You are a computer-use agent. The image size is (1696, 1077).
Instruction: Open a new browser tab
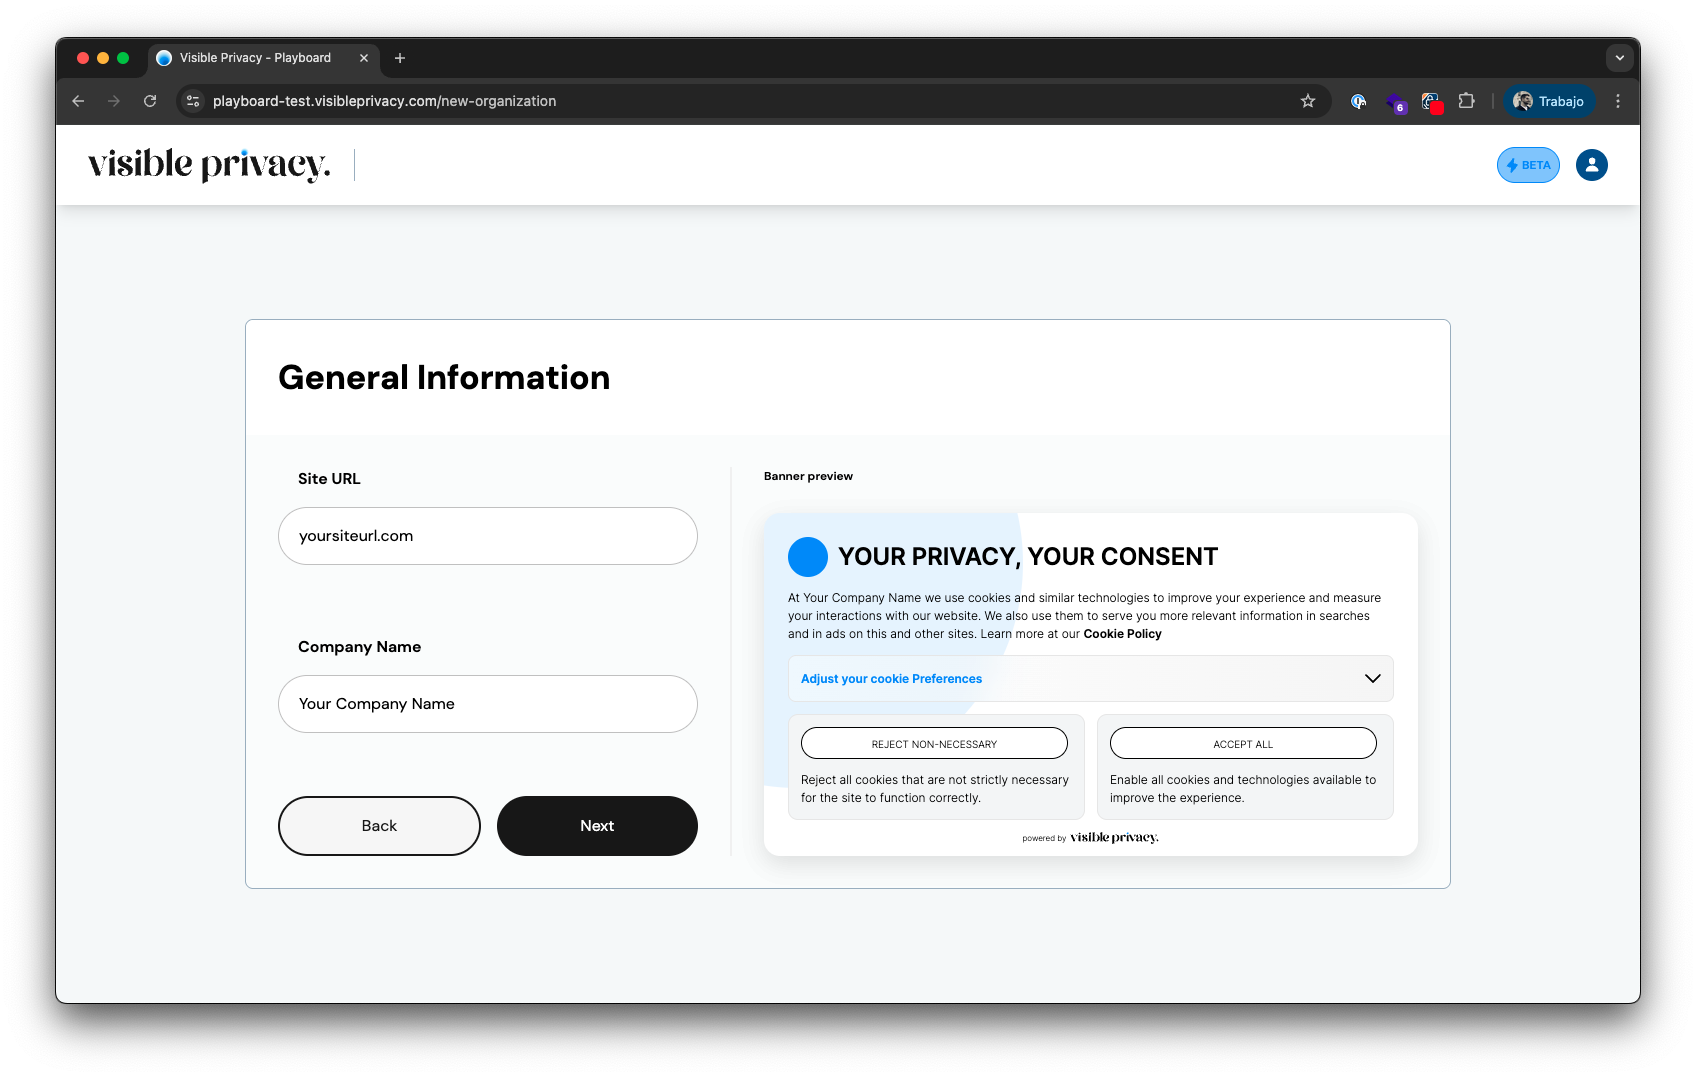[399, 58]
